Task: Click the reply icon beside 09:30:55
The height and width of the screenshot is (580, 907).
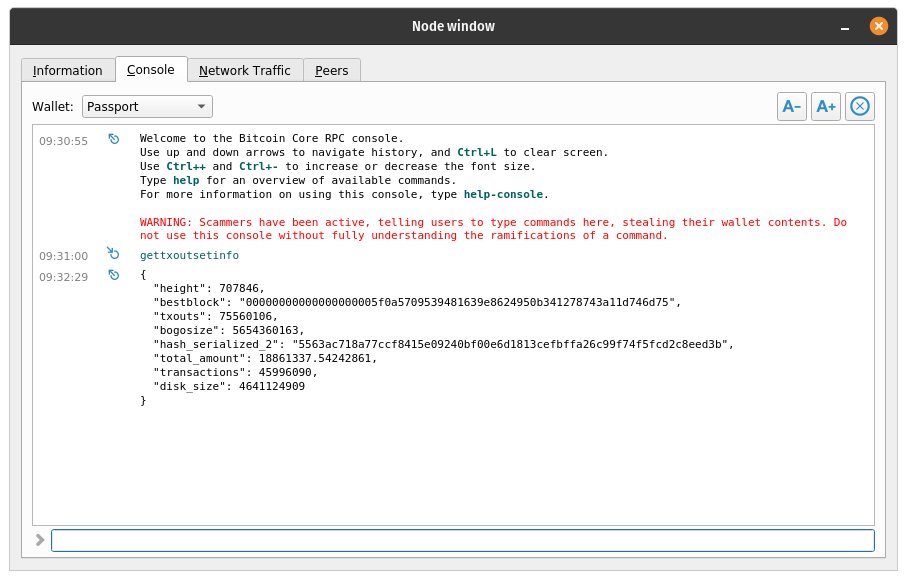Action: (113, 139)
